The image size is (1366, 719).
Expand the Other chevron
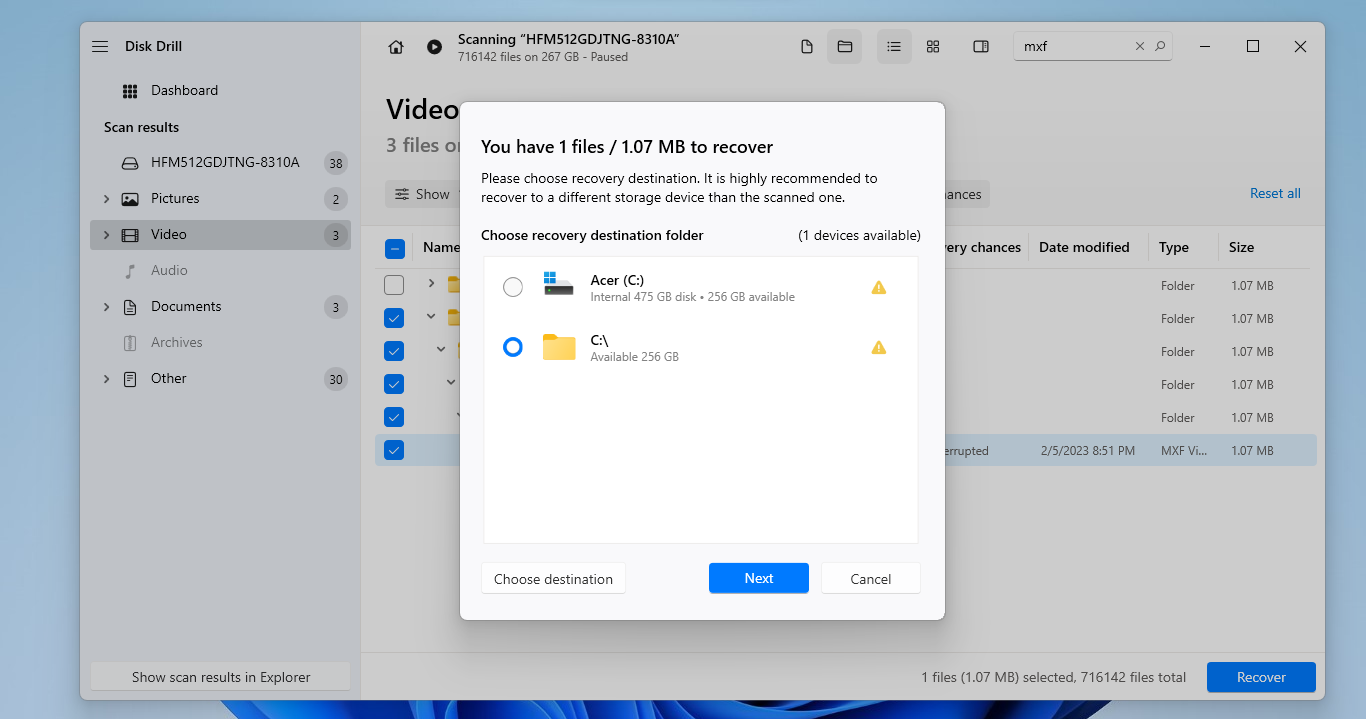click(106, 379)
